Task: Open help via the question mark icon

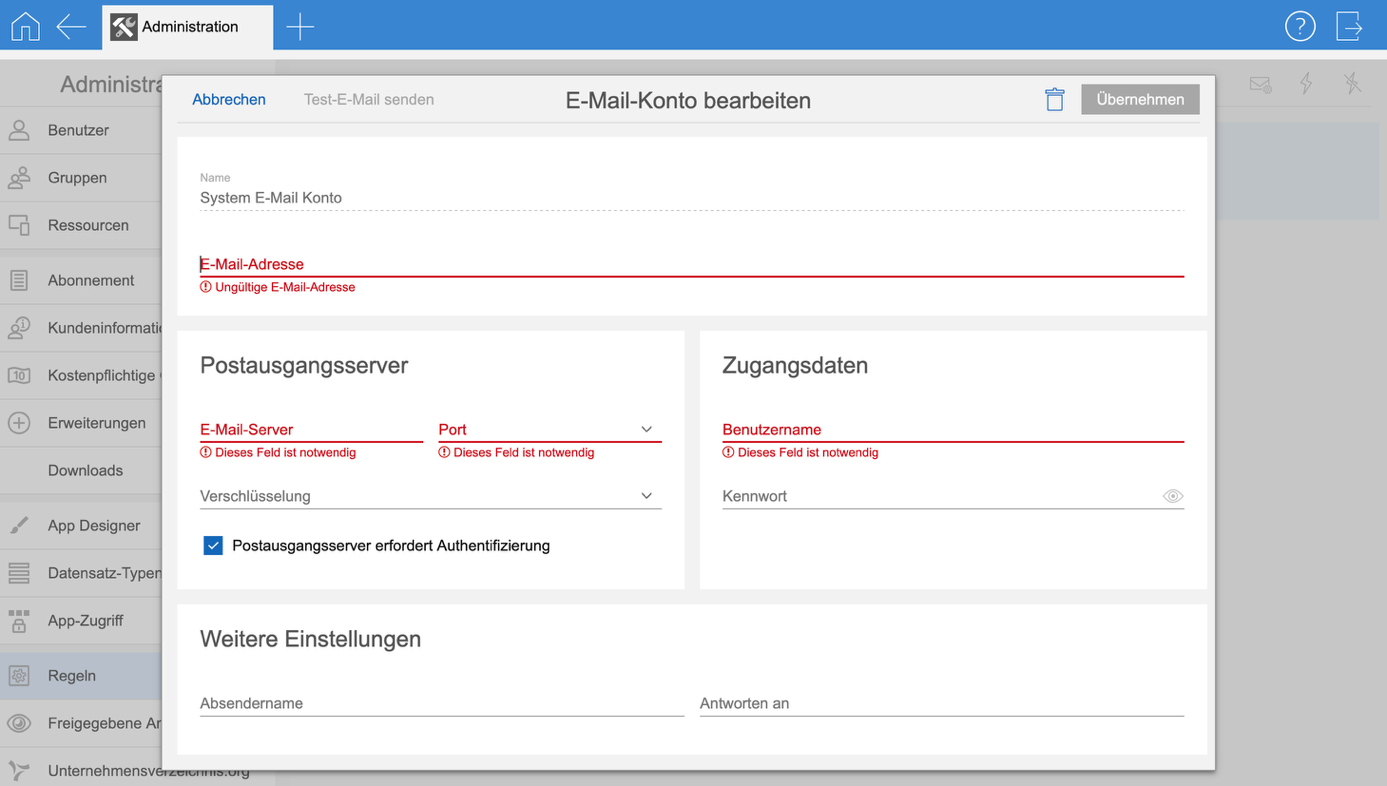Action: (x=1299, y=26)
